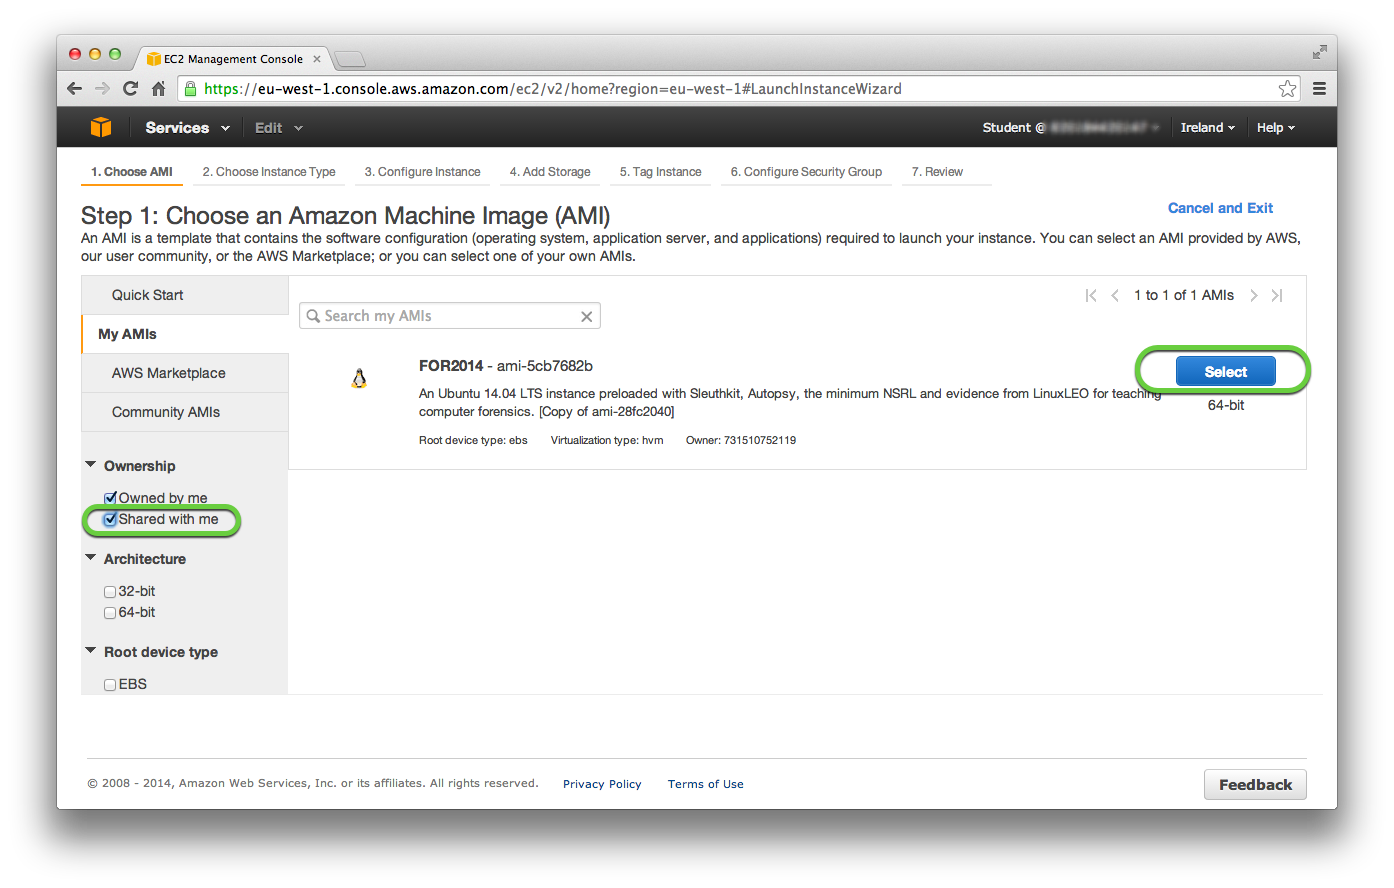The width and height of the screenshot is (1394, 888).
Task: Click the Cancel and Exit link
Action: click(x=1220, y=208)
